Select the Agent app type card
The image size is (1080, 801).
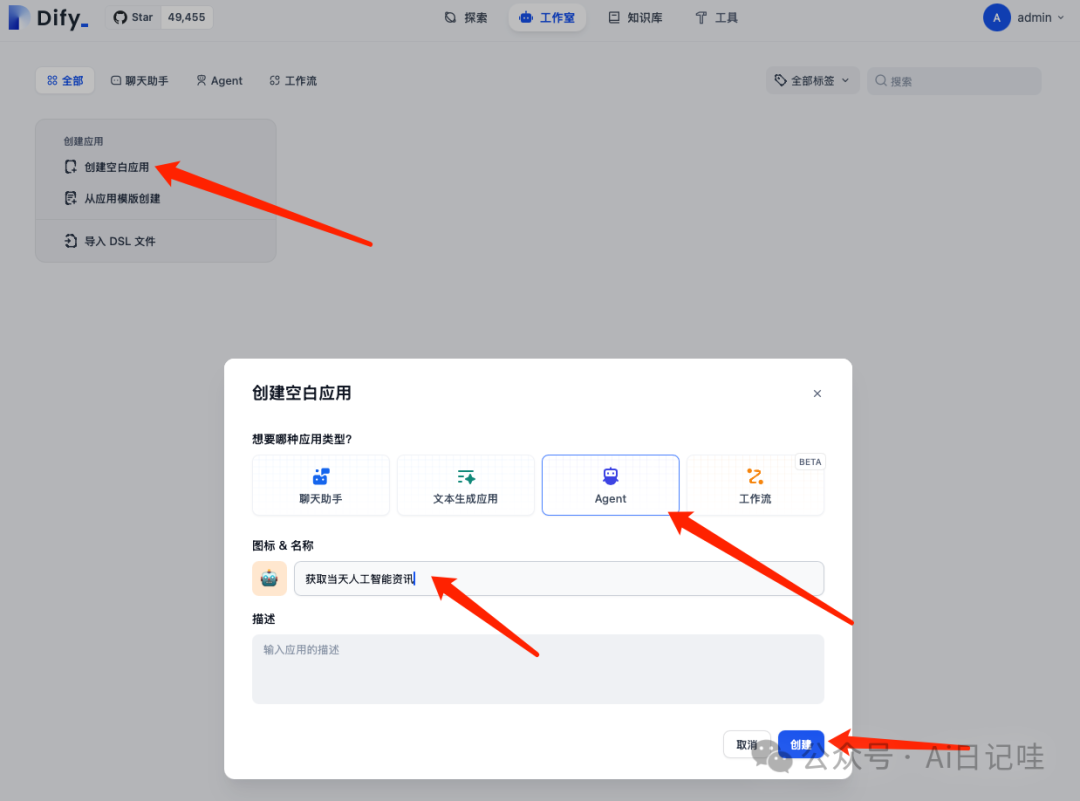pos(610,485)
